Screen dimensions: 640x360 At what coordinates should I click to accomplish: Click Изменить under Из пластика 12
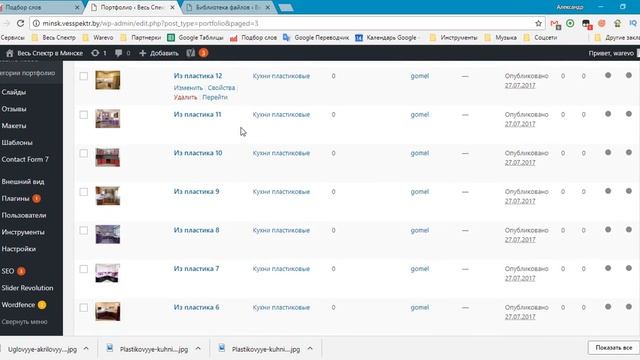188,88
